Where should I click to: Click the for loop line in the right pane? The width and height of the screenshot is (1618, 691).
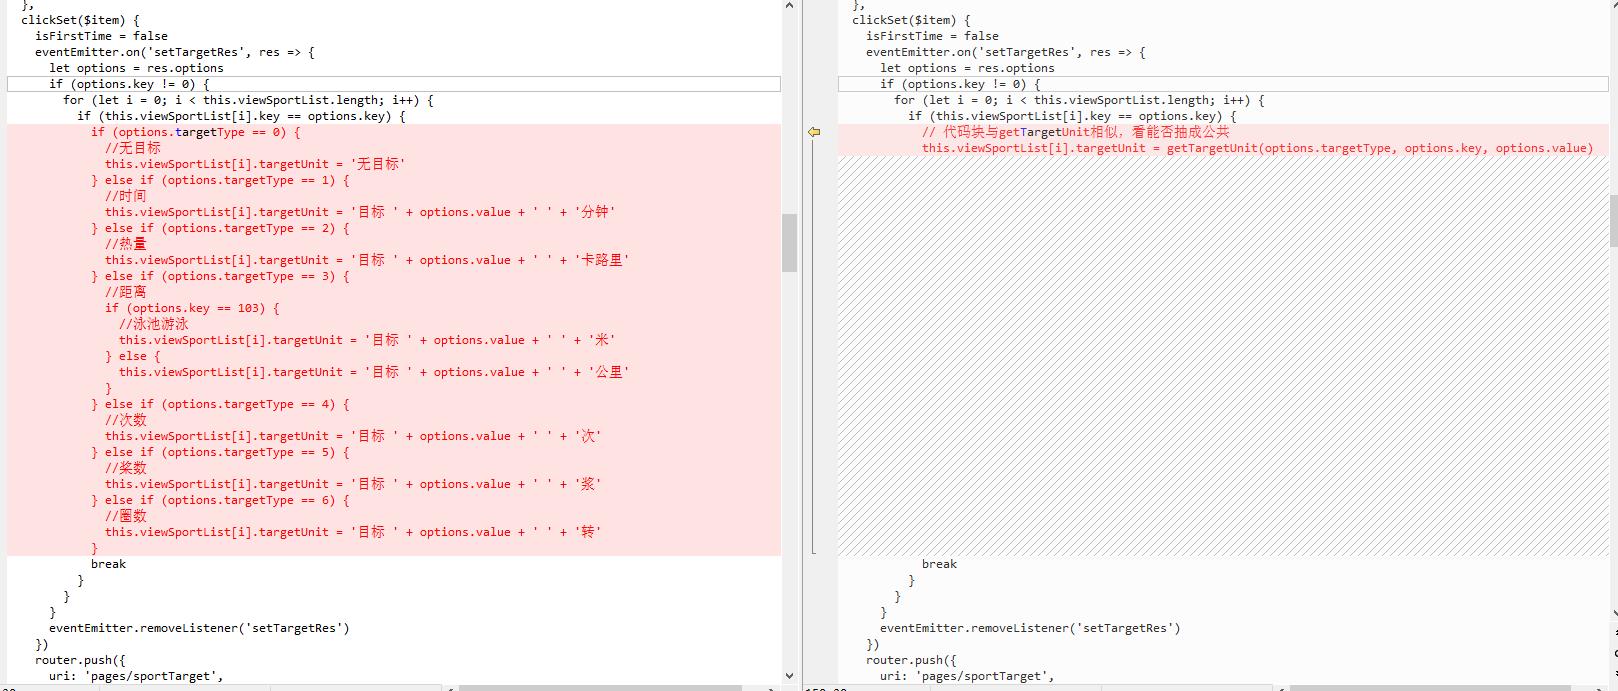pyautogui.click(x=1079, y=100)
